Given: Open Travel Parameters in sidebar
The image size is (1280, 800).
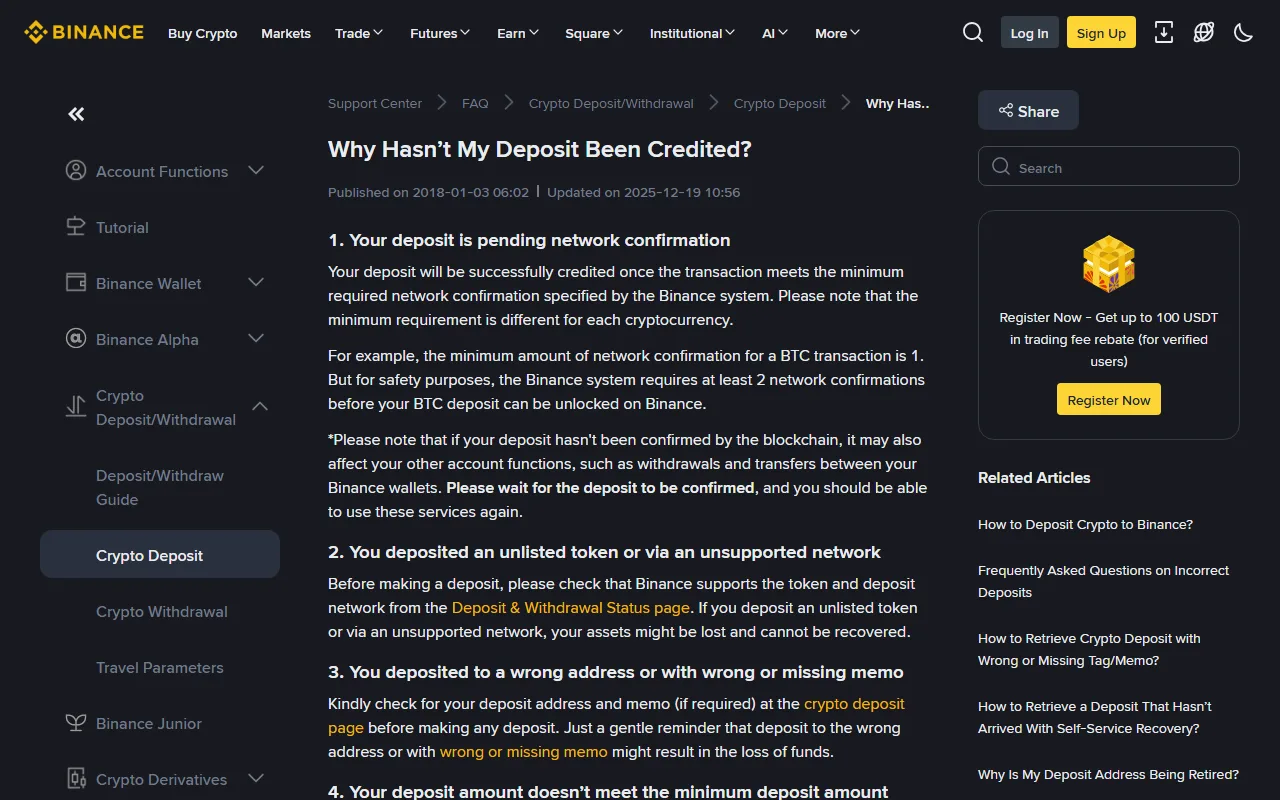Looking at the screenshot, I should (x=160, y=667).
